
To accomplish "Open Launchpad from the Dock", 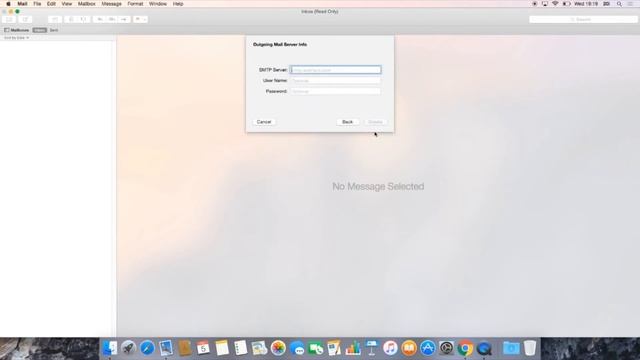I will [128, 348].
